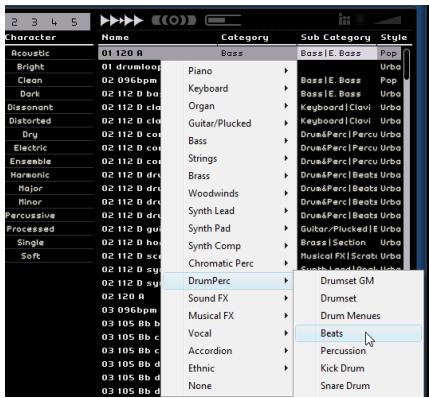This screenshot has height=398, width=429.
Task: Sort by the Style column header
Action: [394, 38]
